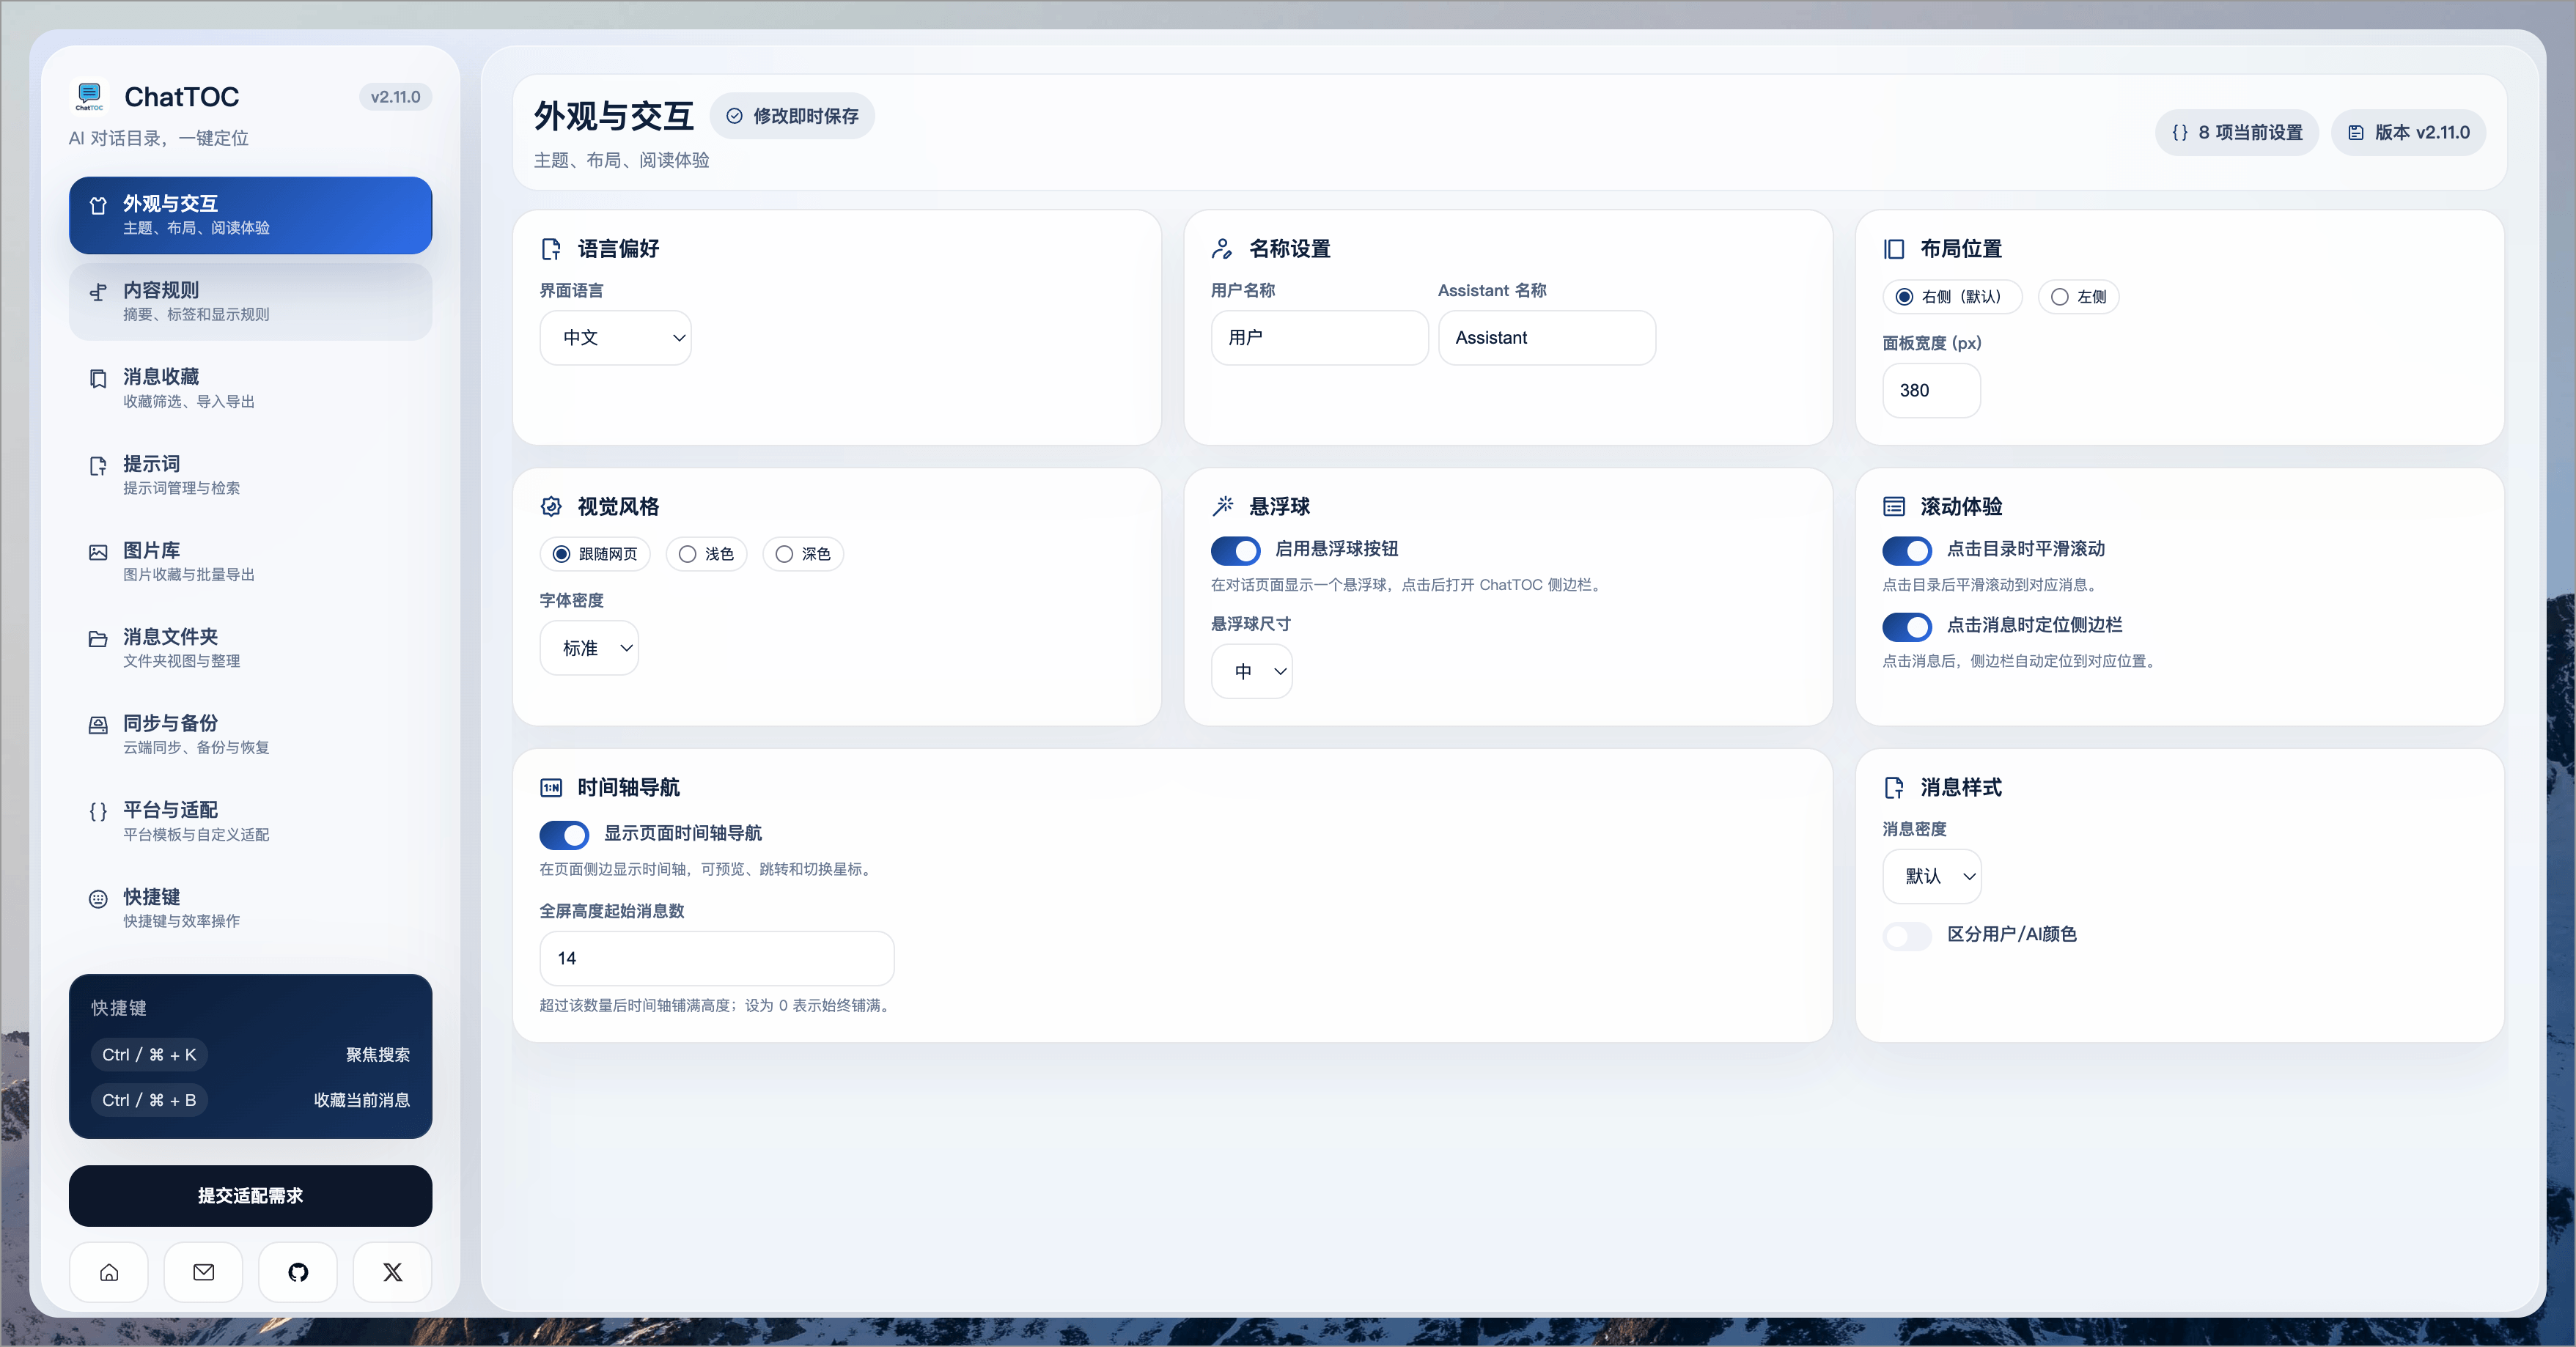Open the 字体密度 dropdown showing 标准

pyautogui.click(x=590, y=648)
